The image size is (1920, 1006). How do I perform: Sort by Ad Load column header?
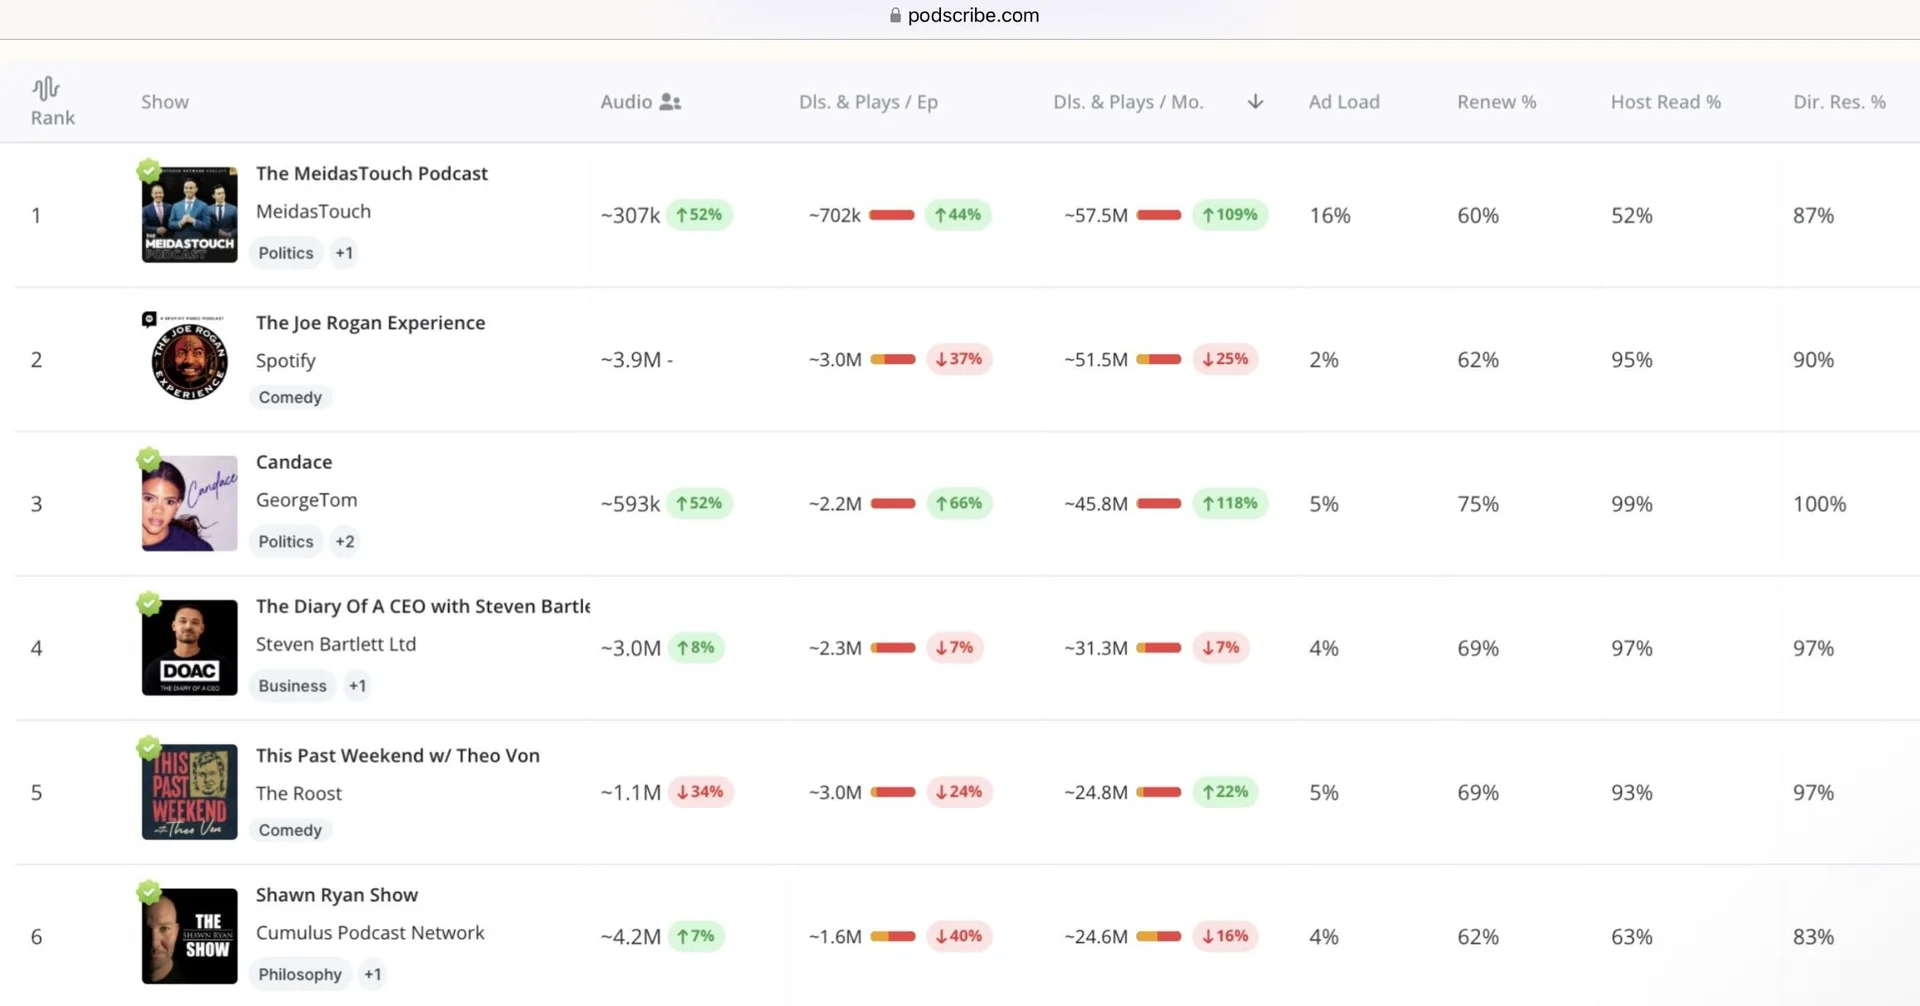[x=1344, y=102]
